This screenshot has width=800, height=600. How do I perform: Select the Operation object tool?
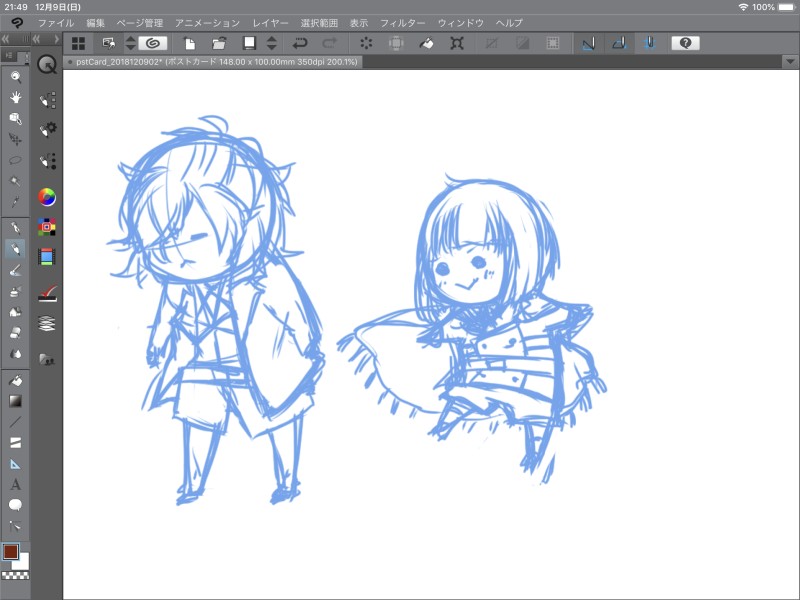point(16,118)
